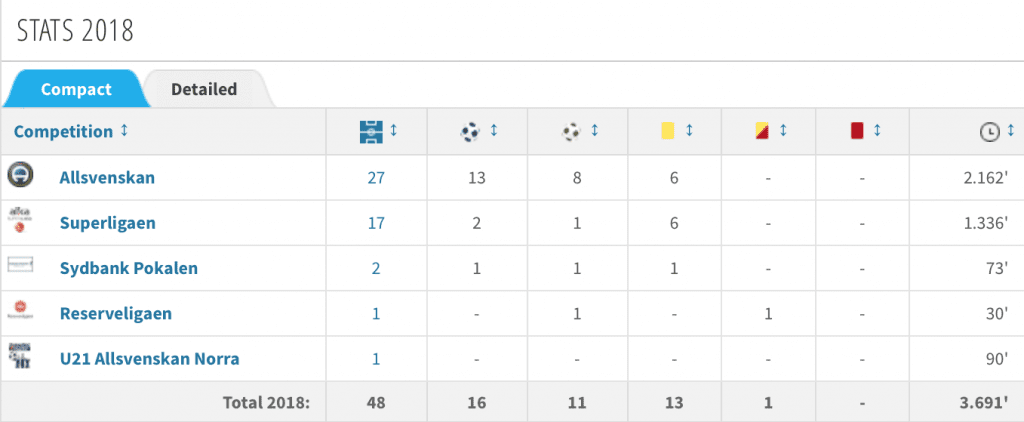Screen dimensions: 1024x422
Task: Sort by minutes played using its arrow
Action: point(1011,131)
